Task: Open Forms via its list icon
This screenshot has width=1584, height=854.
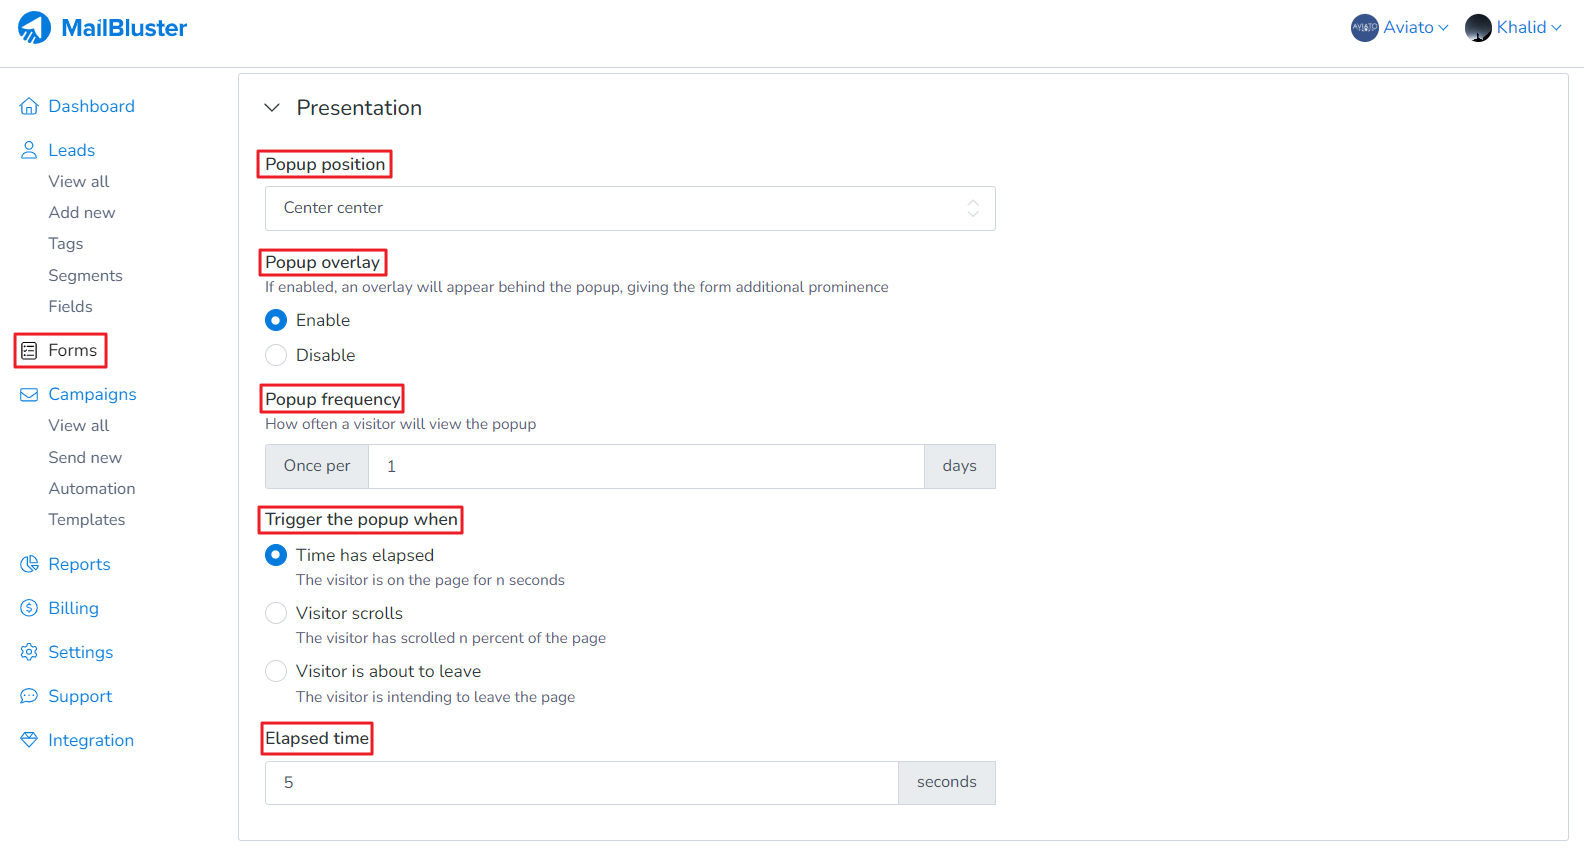Action: coord(31,350)
